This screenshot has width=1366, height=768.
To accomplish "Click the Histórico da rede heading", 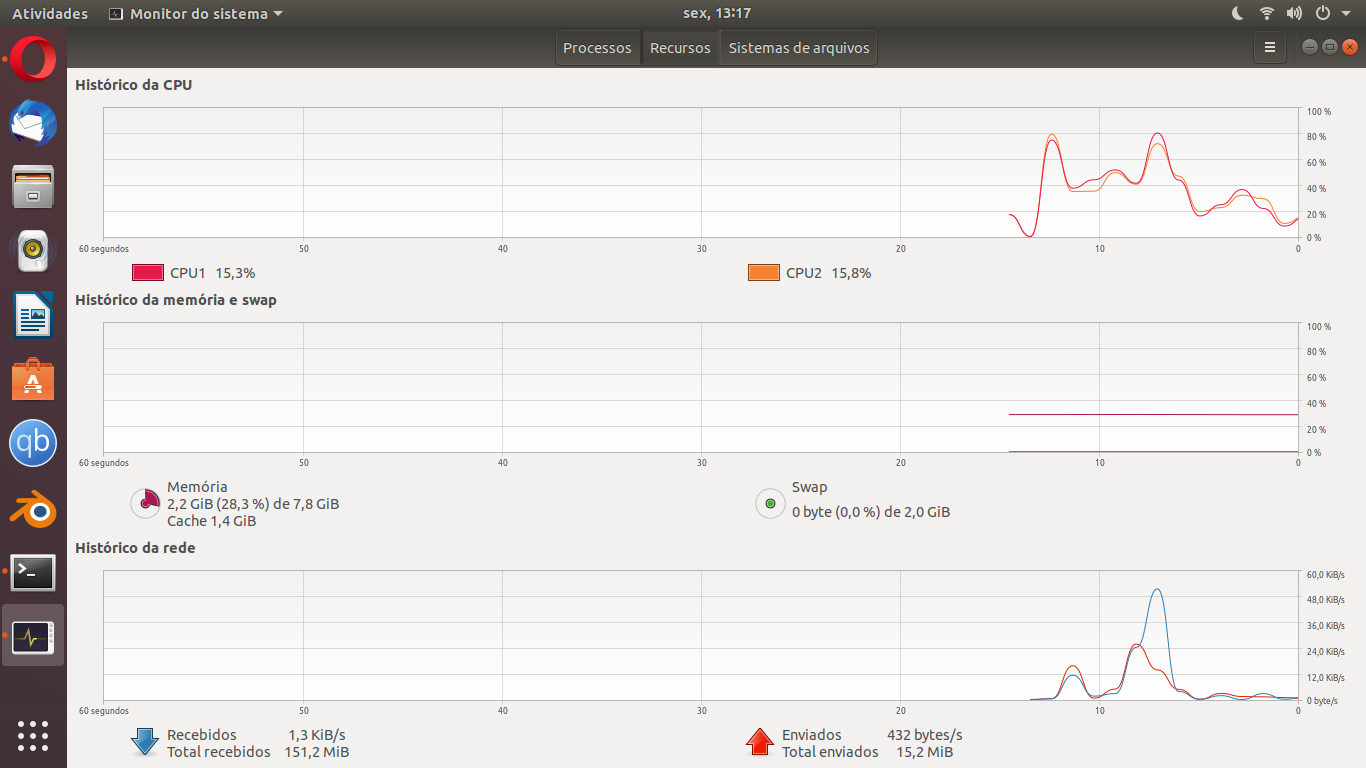I will point(135,548).
